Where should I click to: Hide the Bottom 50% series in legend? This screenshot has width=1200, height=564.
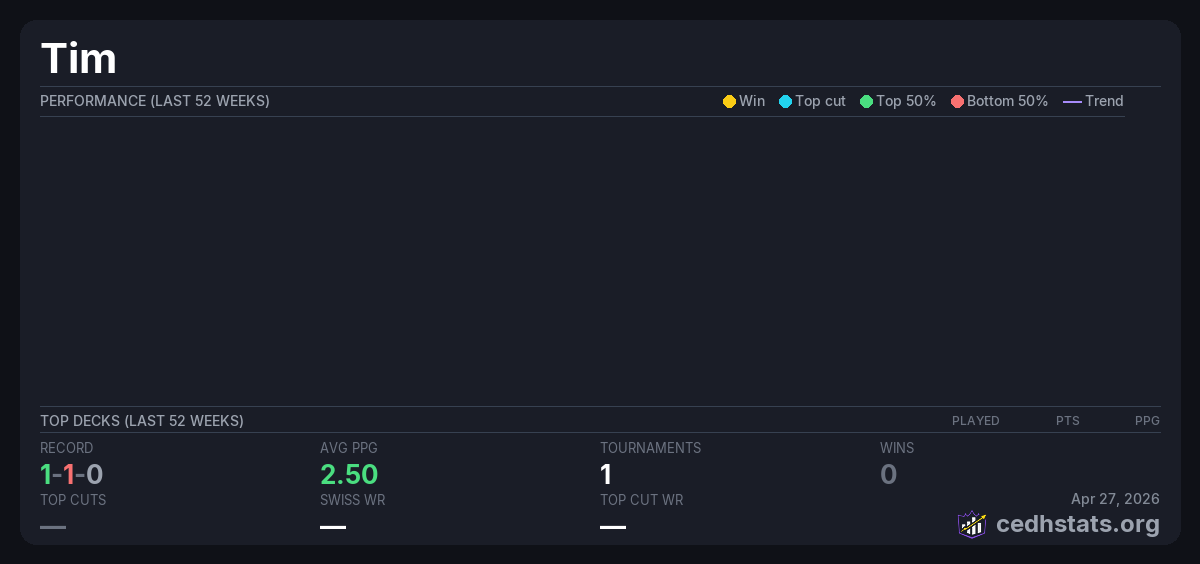point(999,101)
